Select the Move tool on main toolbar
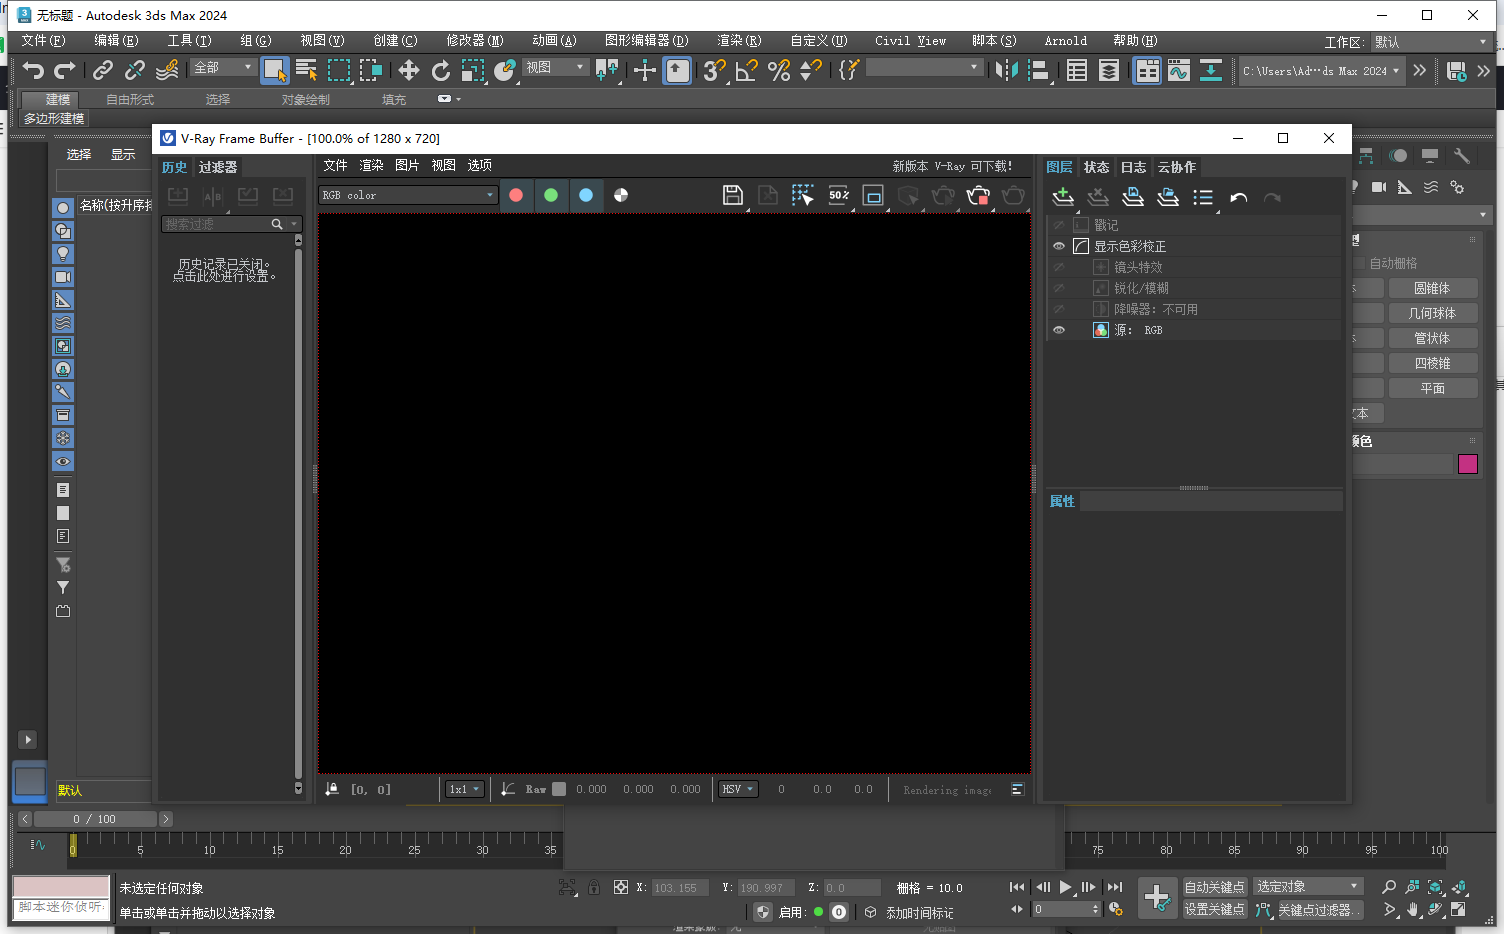1504x934 pixels. (408, 70)
